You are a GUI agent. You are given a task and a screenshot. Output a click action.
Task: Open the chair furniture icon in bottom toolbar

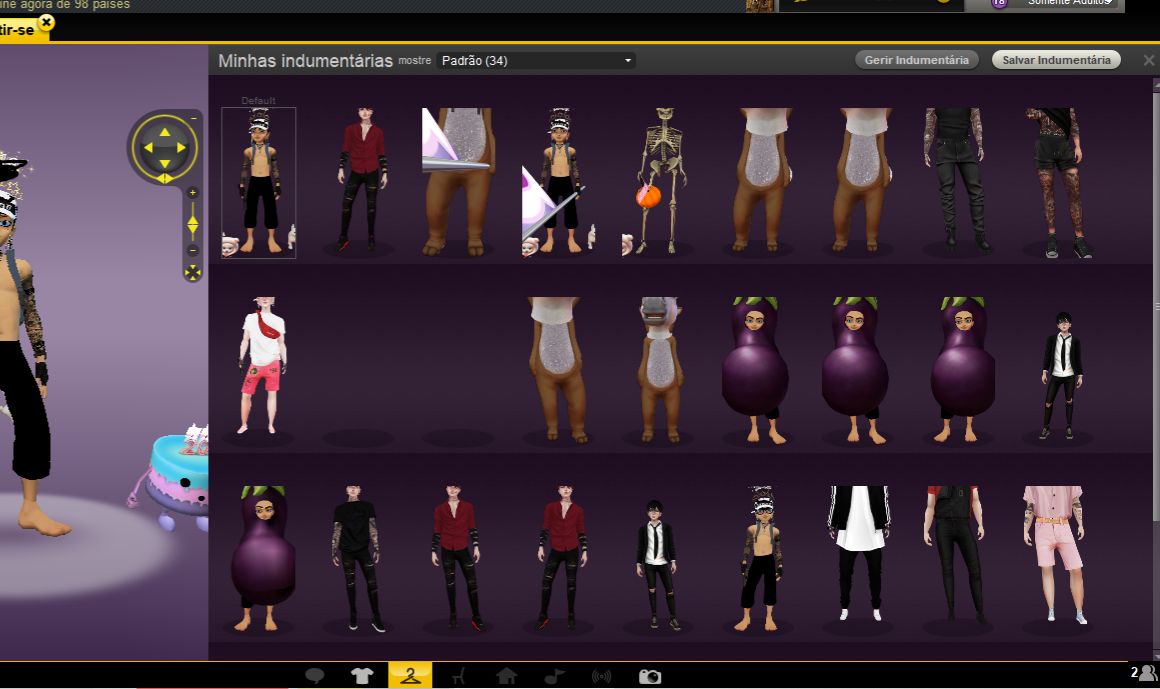pos(459,676)
